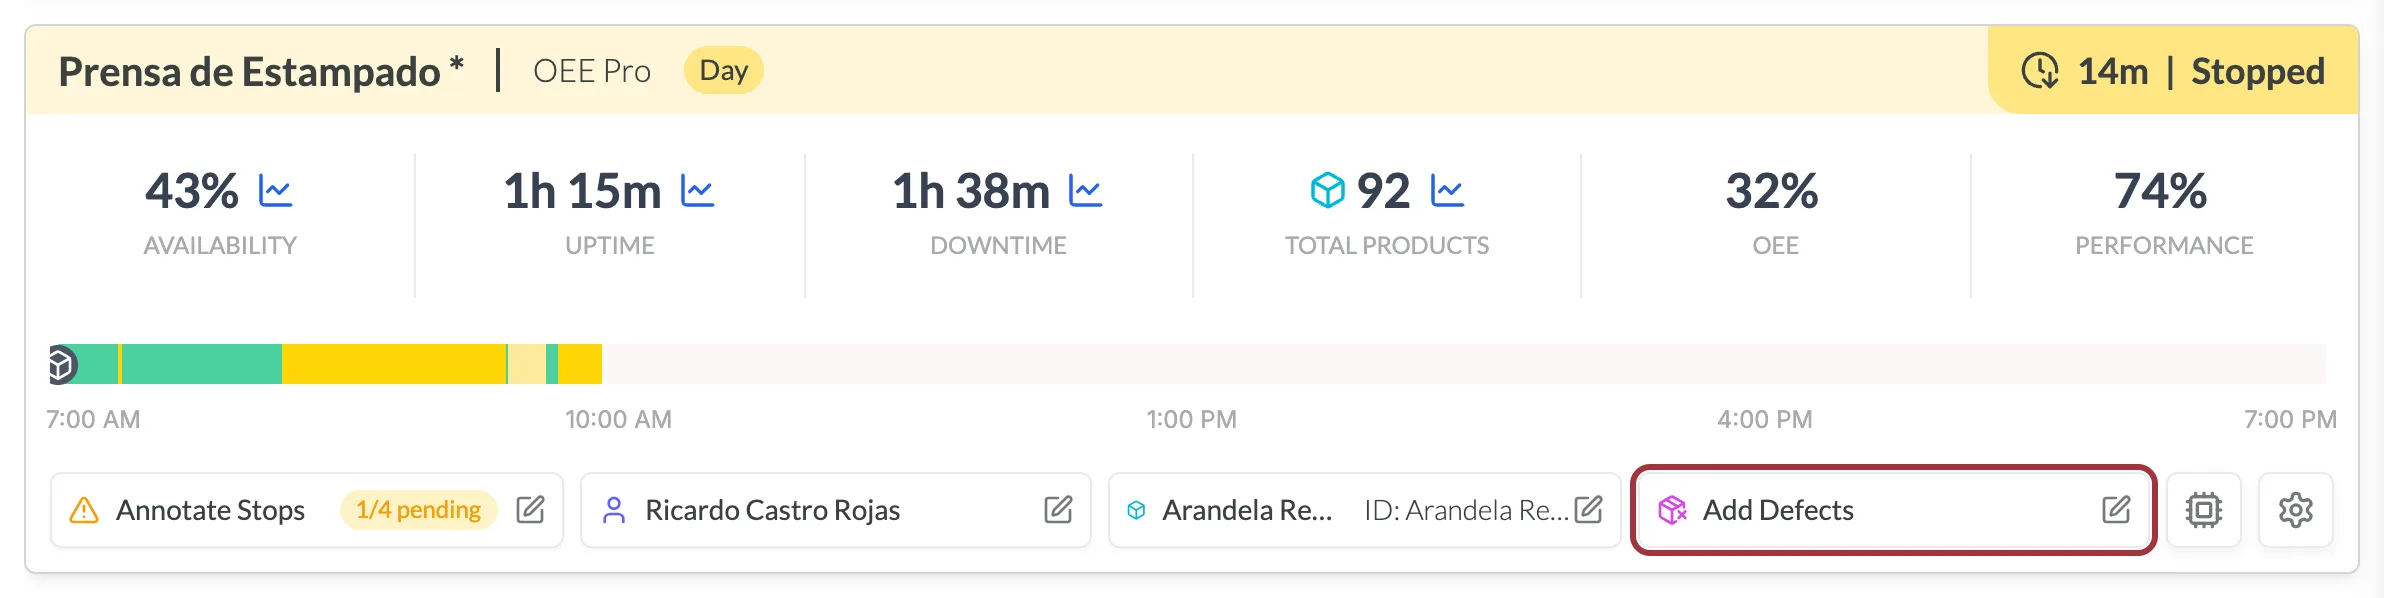Open the Availability trend chart icon
This screenshot has height=598, width=2384.
pos(276,190)
